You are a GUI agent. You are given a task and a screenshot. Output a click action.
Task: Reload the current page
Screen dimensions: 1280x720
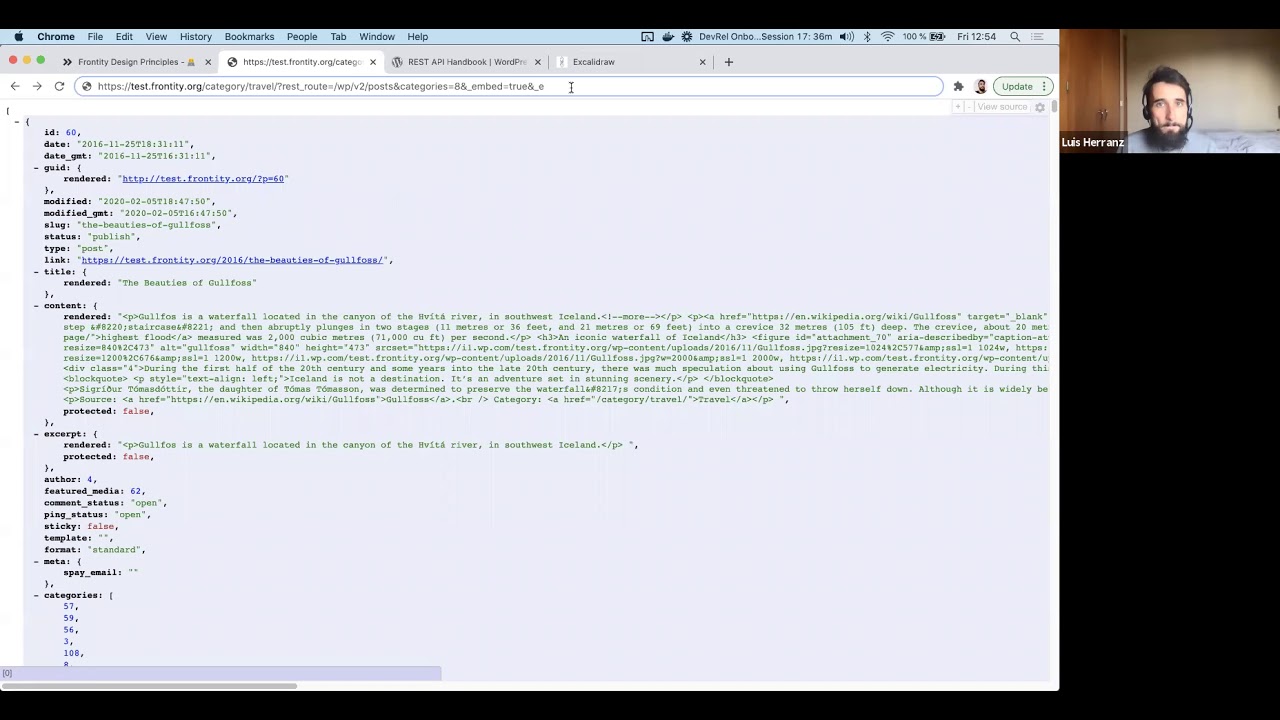click(59, 86)
